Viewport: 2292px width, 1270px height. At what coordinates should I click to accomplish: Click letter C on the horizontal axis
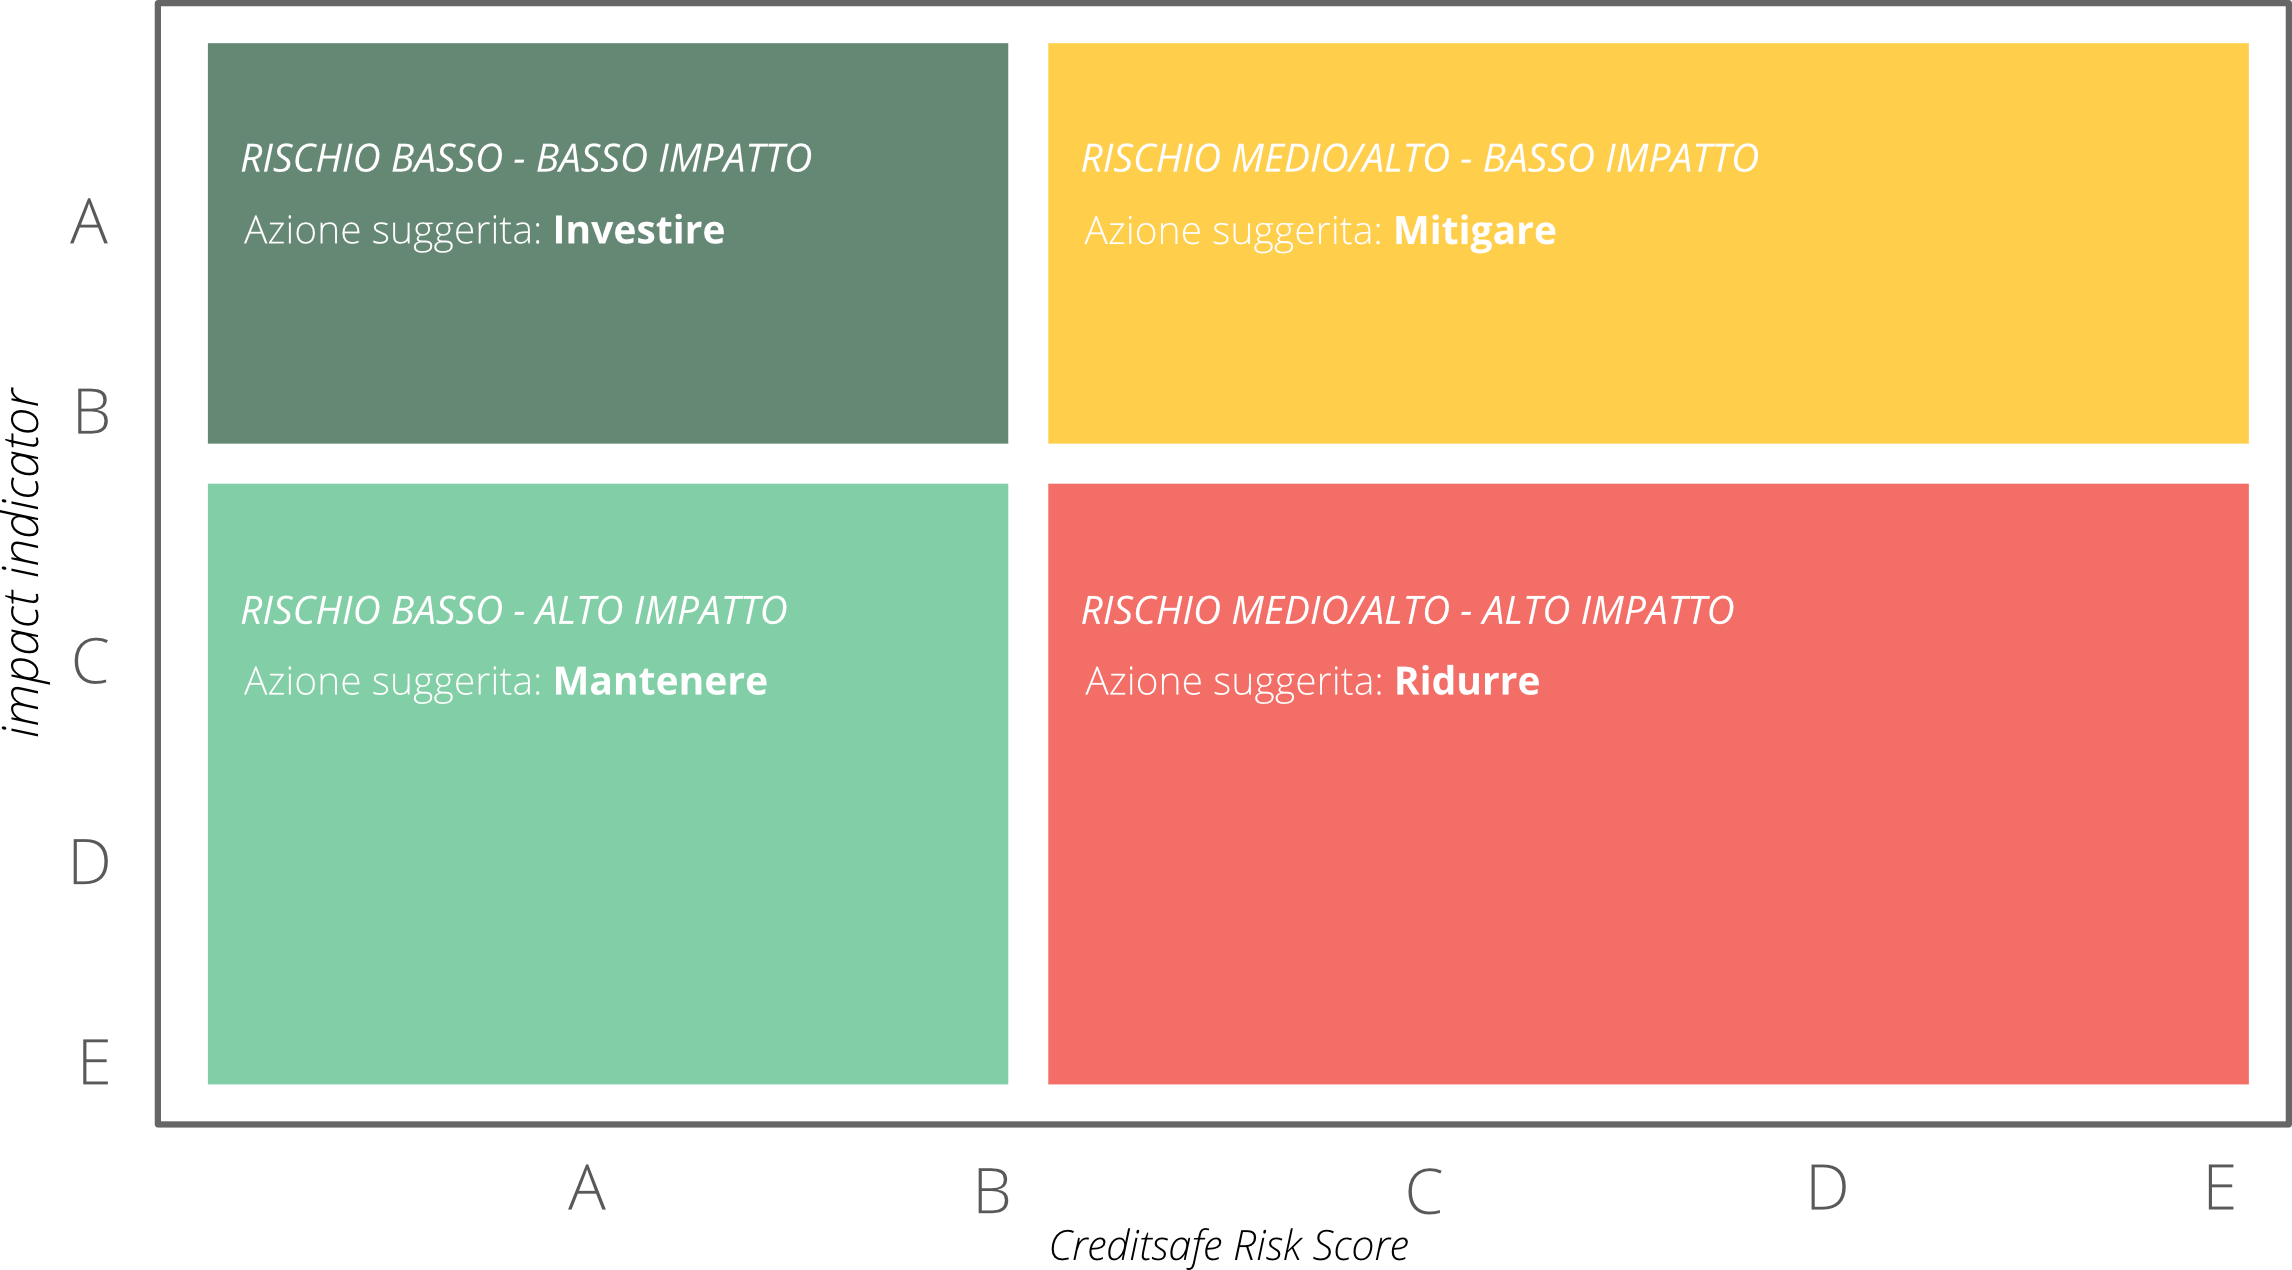(x=1424, y=1191)
